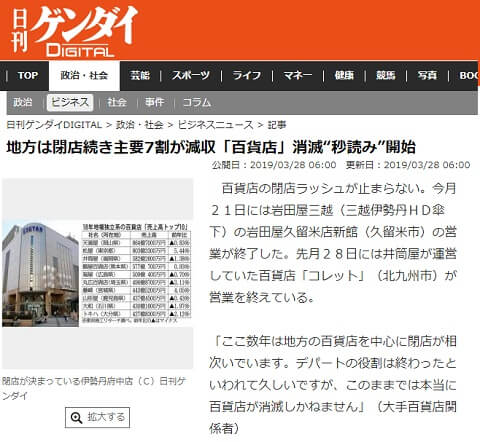This screenshot has width=480, height=442.
Task: Select the 政治・社会 navigation tab
Action: tap(84, 76)
